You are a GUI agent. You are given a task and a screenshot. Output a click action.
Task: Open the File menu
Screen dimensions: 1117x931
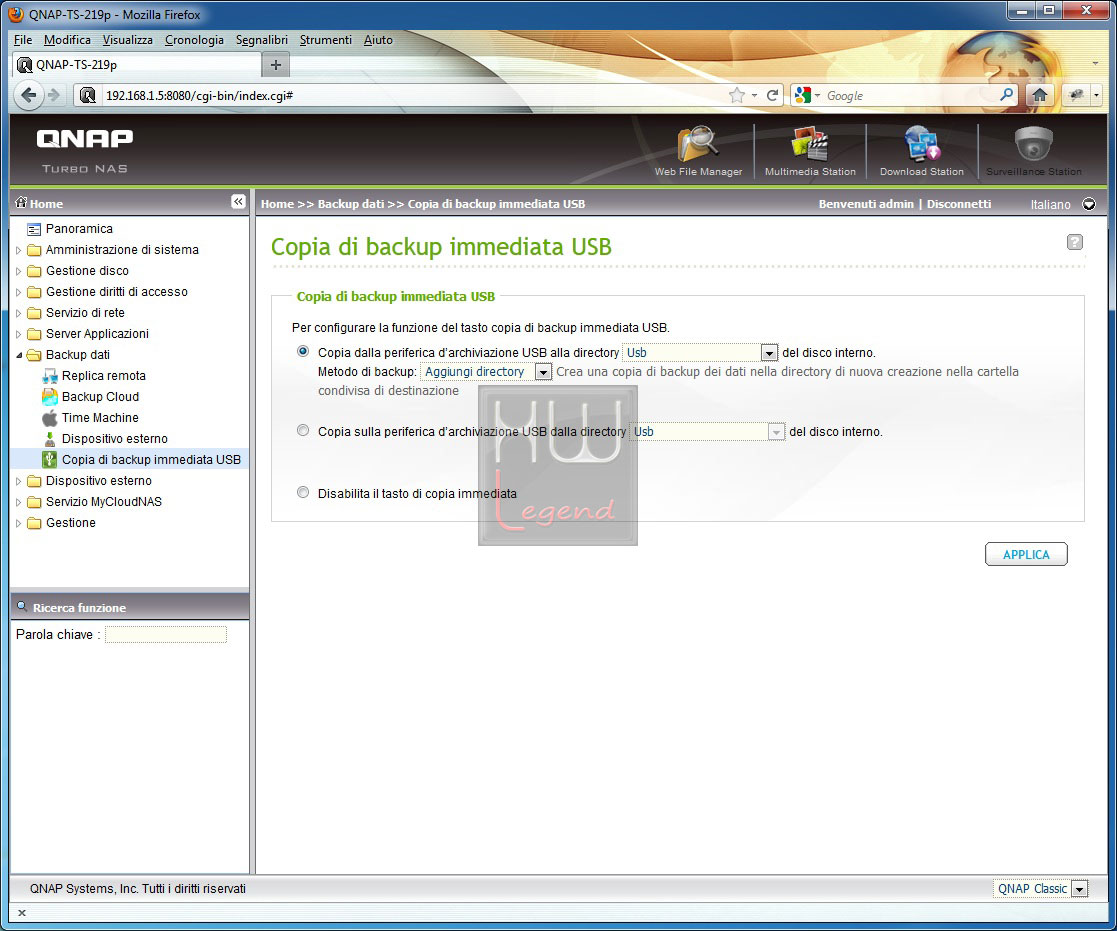pyautogui.click(x=23, y=40)
